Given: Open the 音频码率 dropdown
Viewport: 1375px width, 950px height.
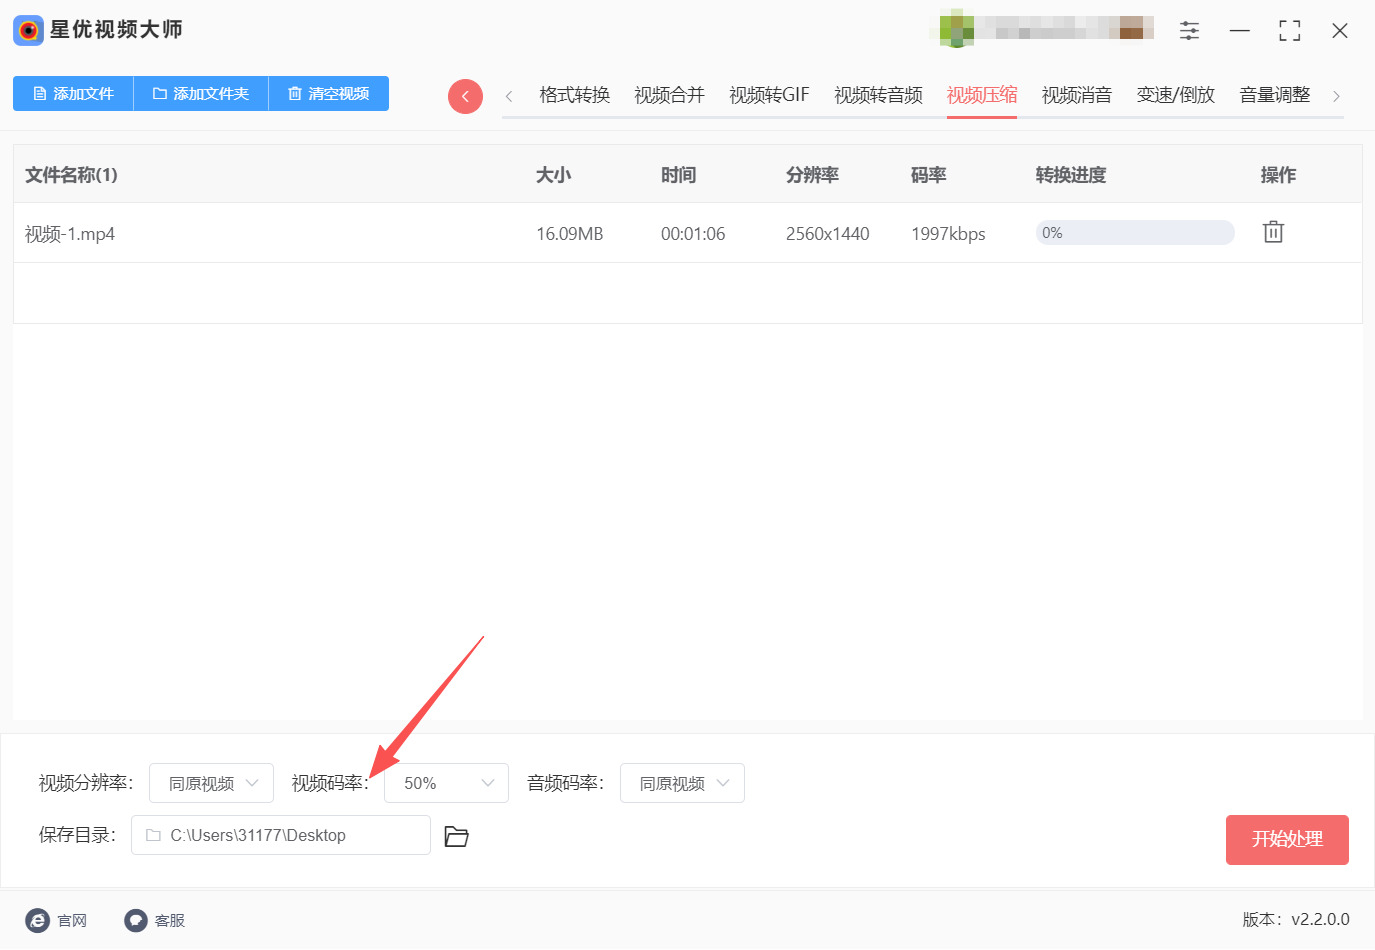Looking at the screenshot, I should click(682, 783).
